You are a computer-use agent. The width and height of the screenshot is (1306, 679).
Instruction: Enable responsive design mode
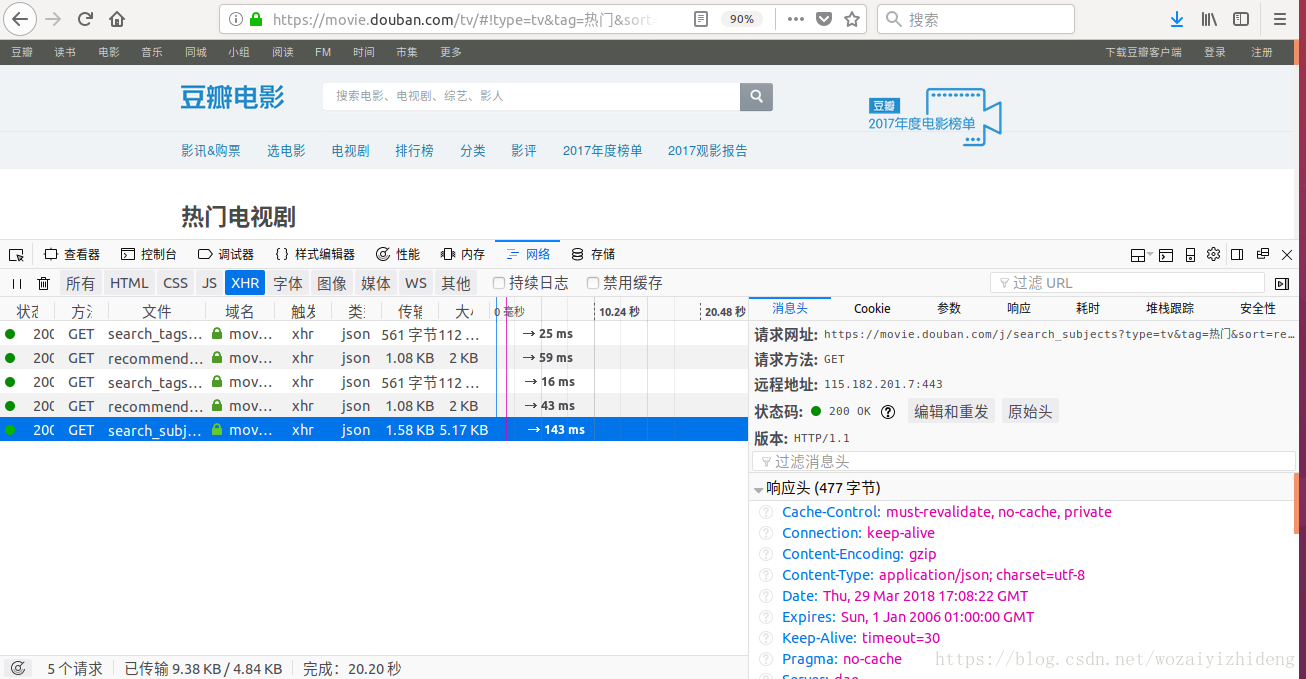point(1190,255)
